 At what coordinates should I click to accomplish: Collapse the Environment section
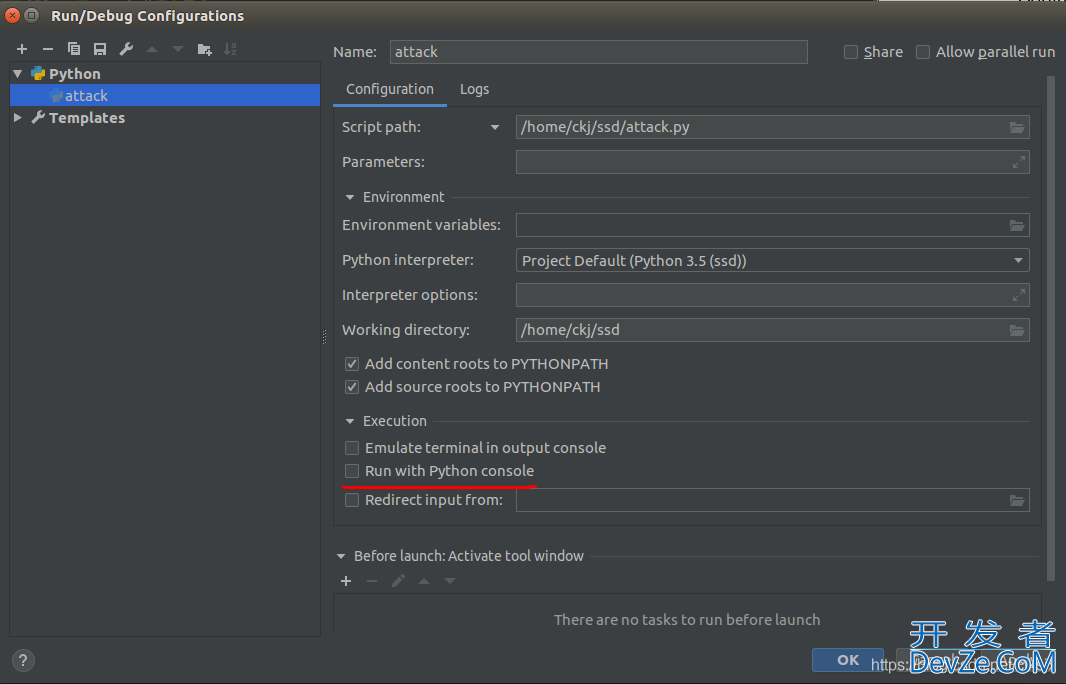point(349,197)
